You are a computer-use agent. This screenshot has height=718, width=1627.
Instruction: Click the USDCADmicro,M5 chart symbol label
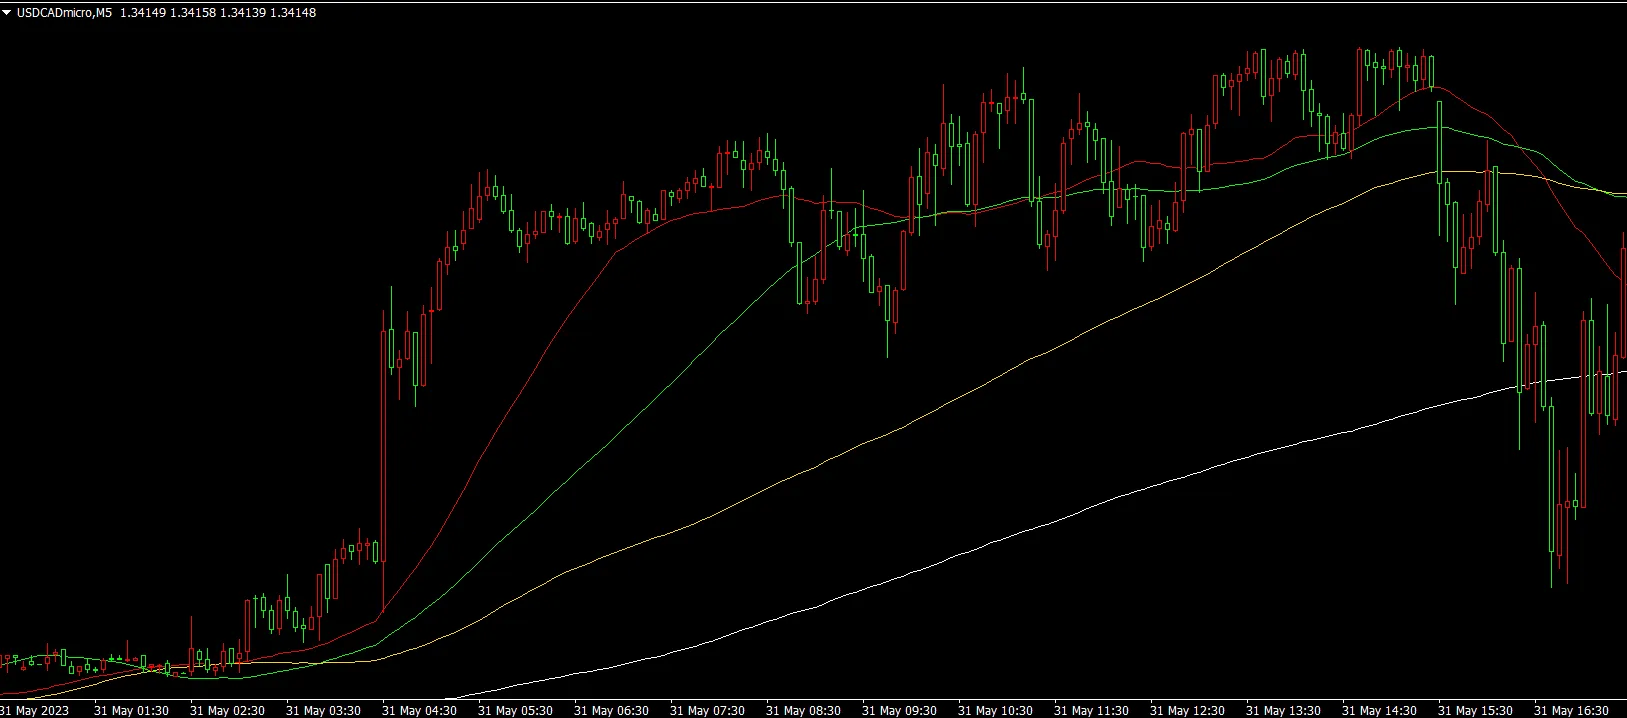[x=65, y=13]
